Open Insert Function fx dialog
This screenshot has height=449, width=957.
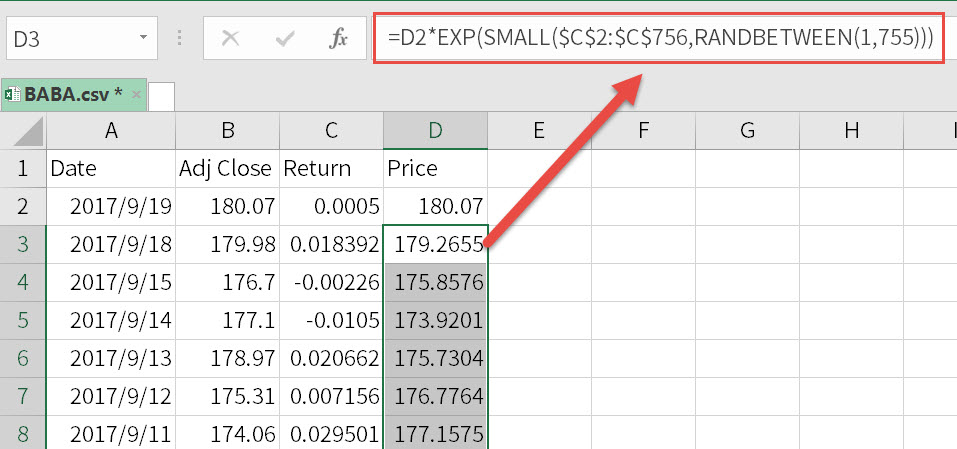coord(338,38)
